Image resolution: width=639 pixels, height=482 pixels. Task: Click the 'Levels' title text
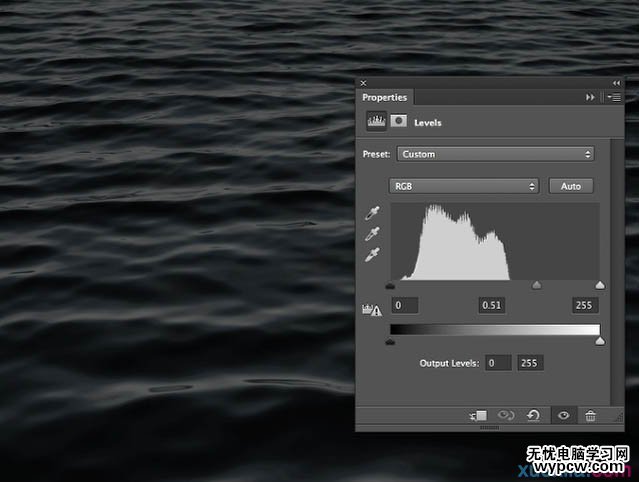pos(427,123)
